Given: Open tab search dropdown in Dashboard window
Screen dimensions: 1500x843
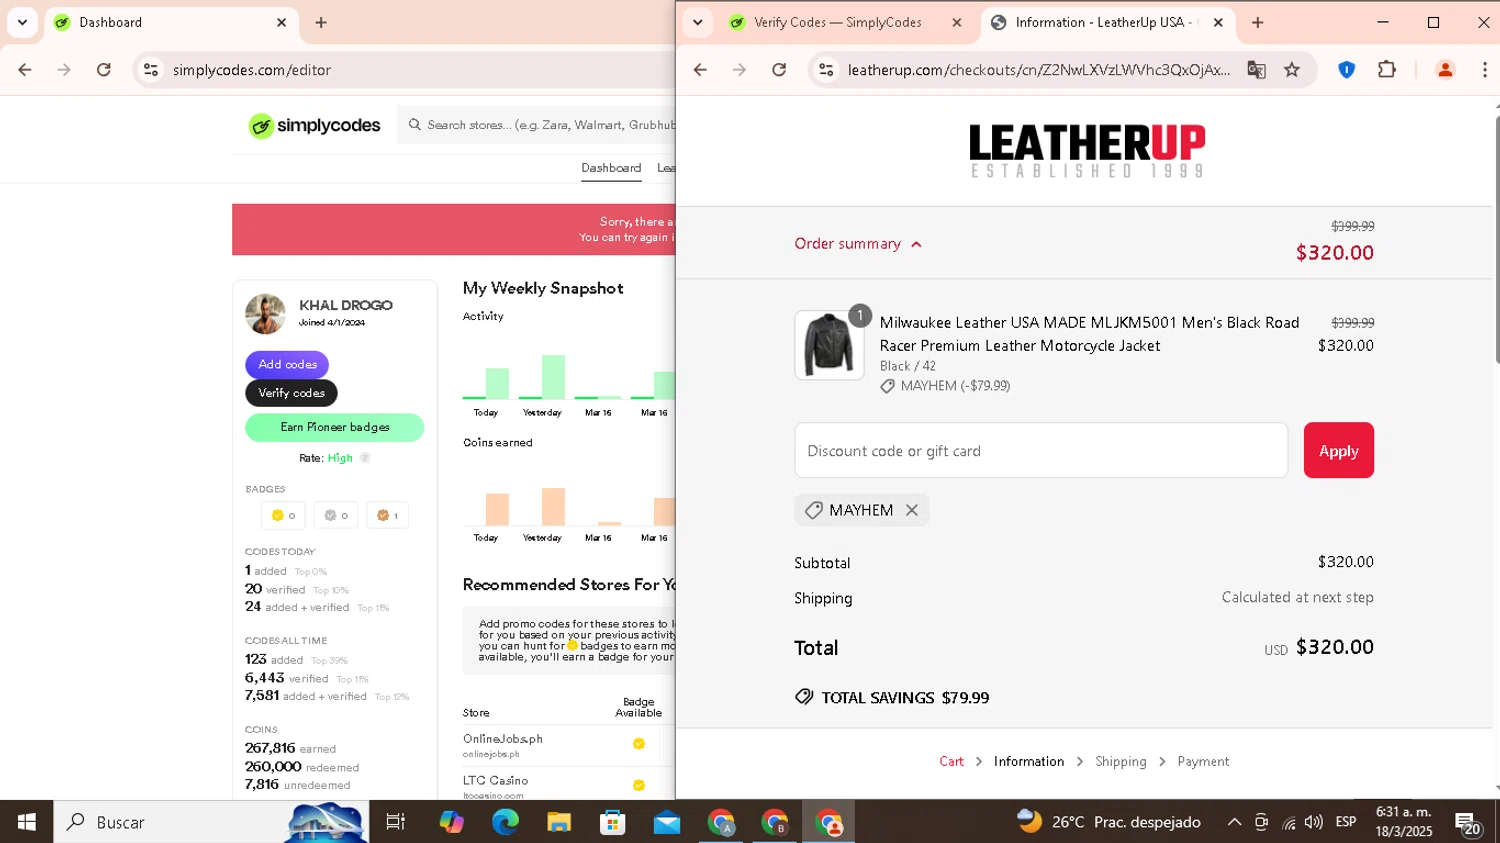Looking at the screenshot, I should click(x=22, y=22).
